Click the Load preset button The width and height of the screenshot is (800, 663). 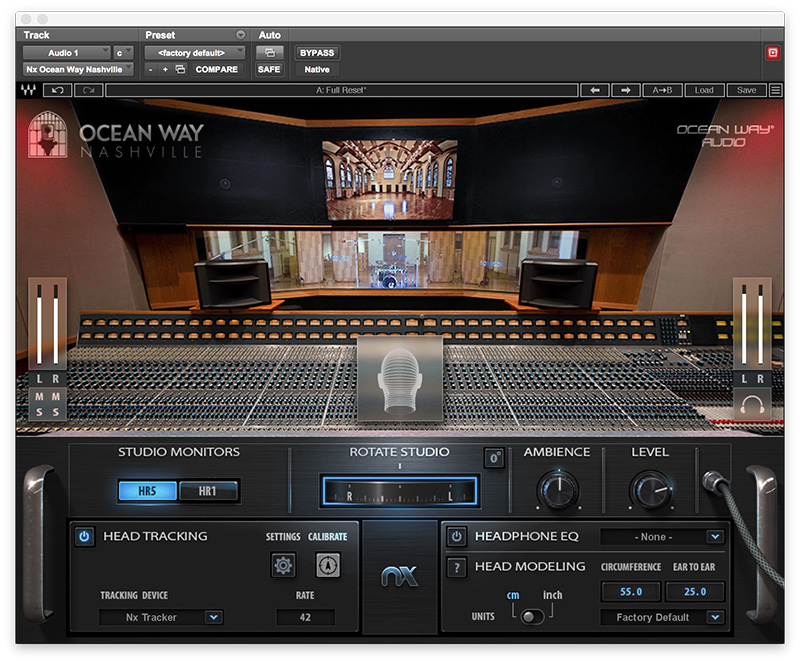704,90
